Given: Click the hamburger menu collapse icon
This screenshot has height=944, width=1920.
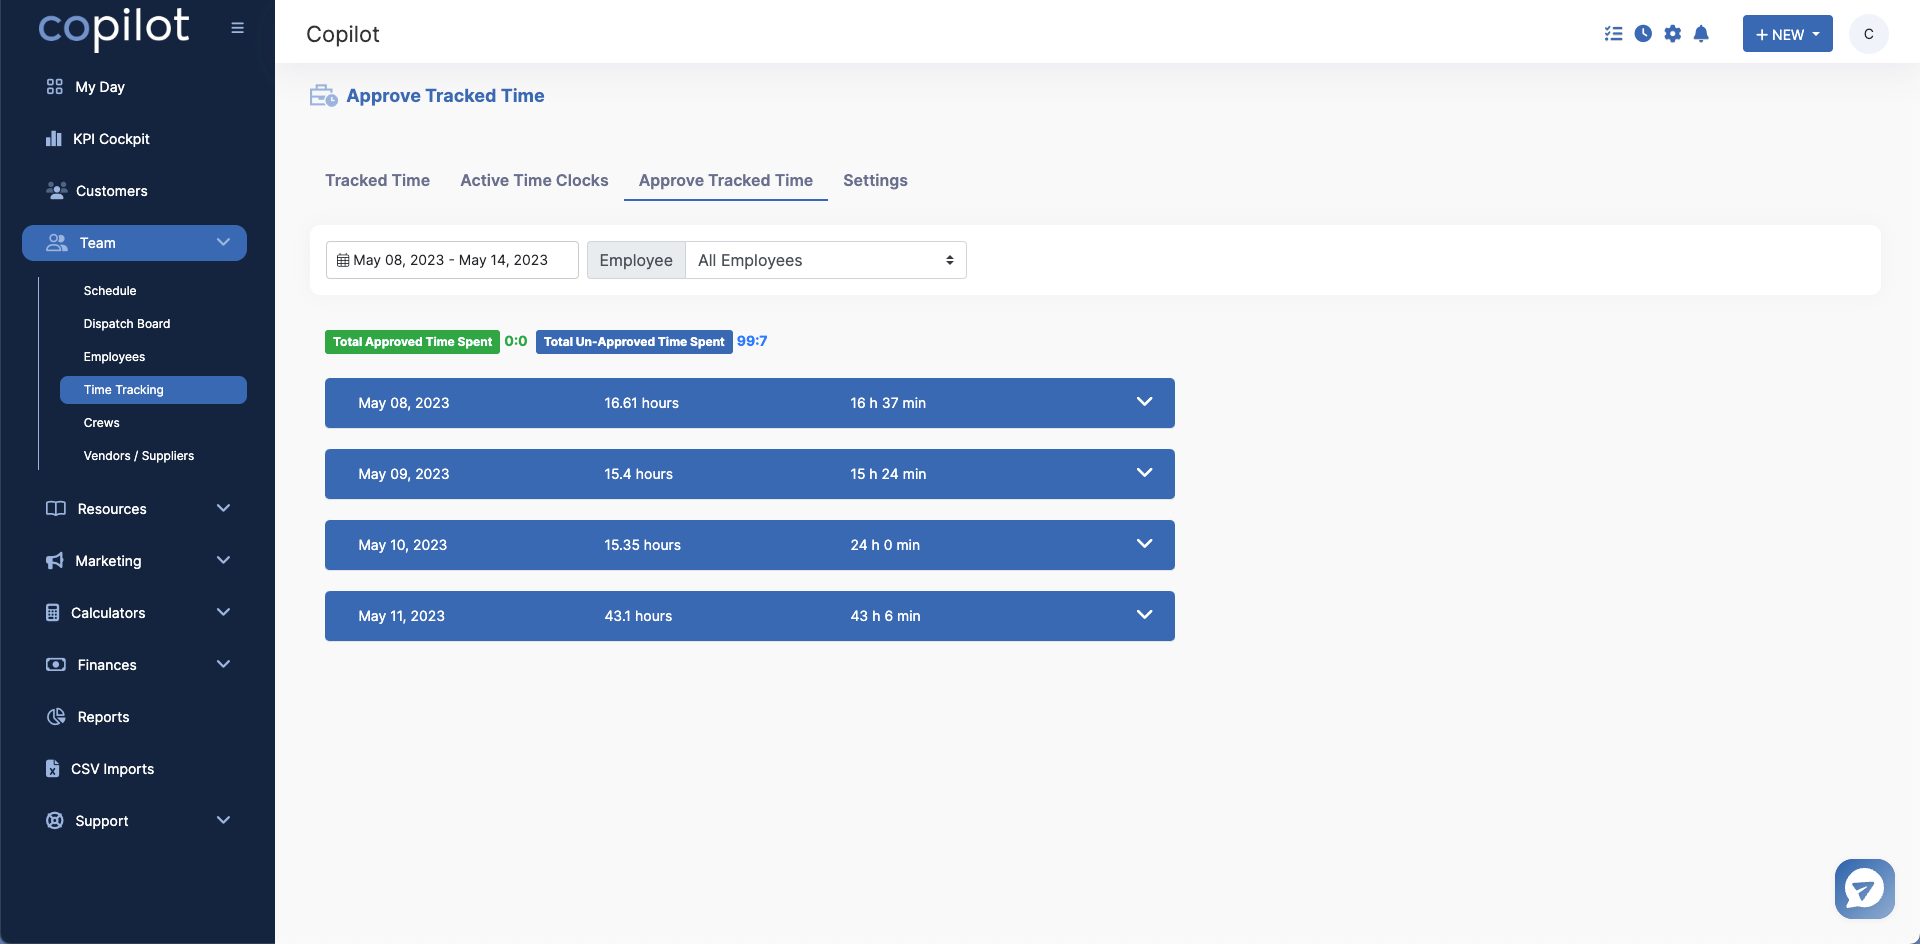Looking at the screenshot, I should 237,28.
